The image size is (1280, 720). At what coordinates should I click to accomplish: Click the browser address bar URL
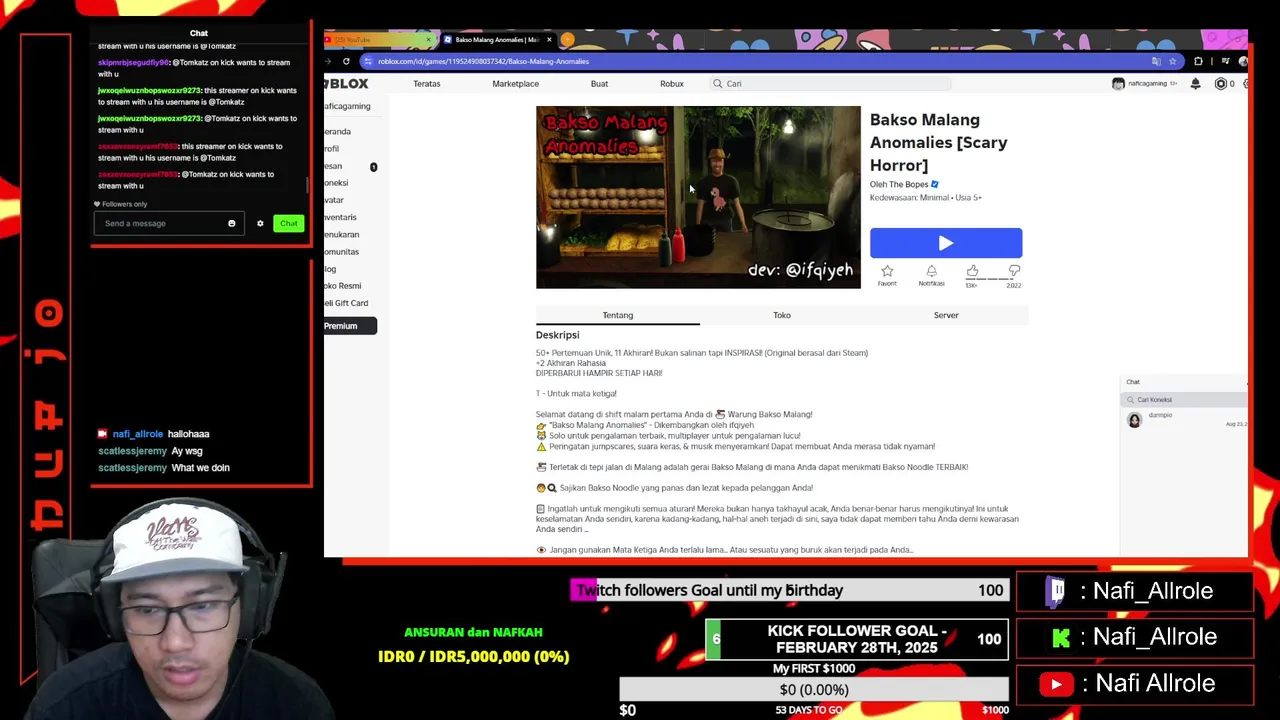click(483, 61)
